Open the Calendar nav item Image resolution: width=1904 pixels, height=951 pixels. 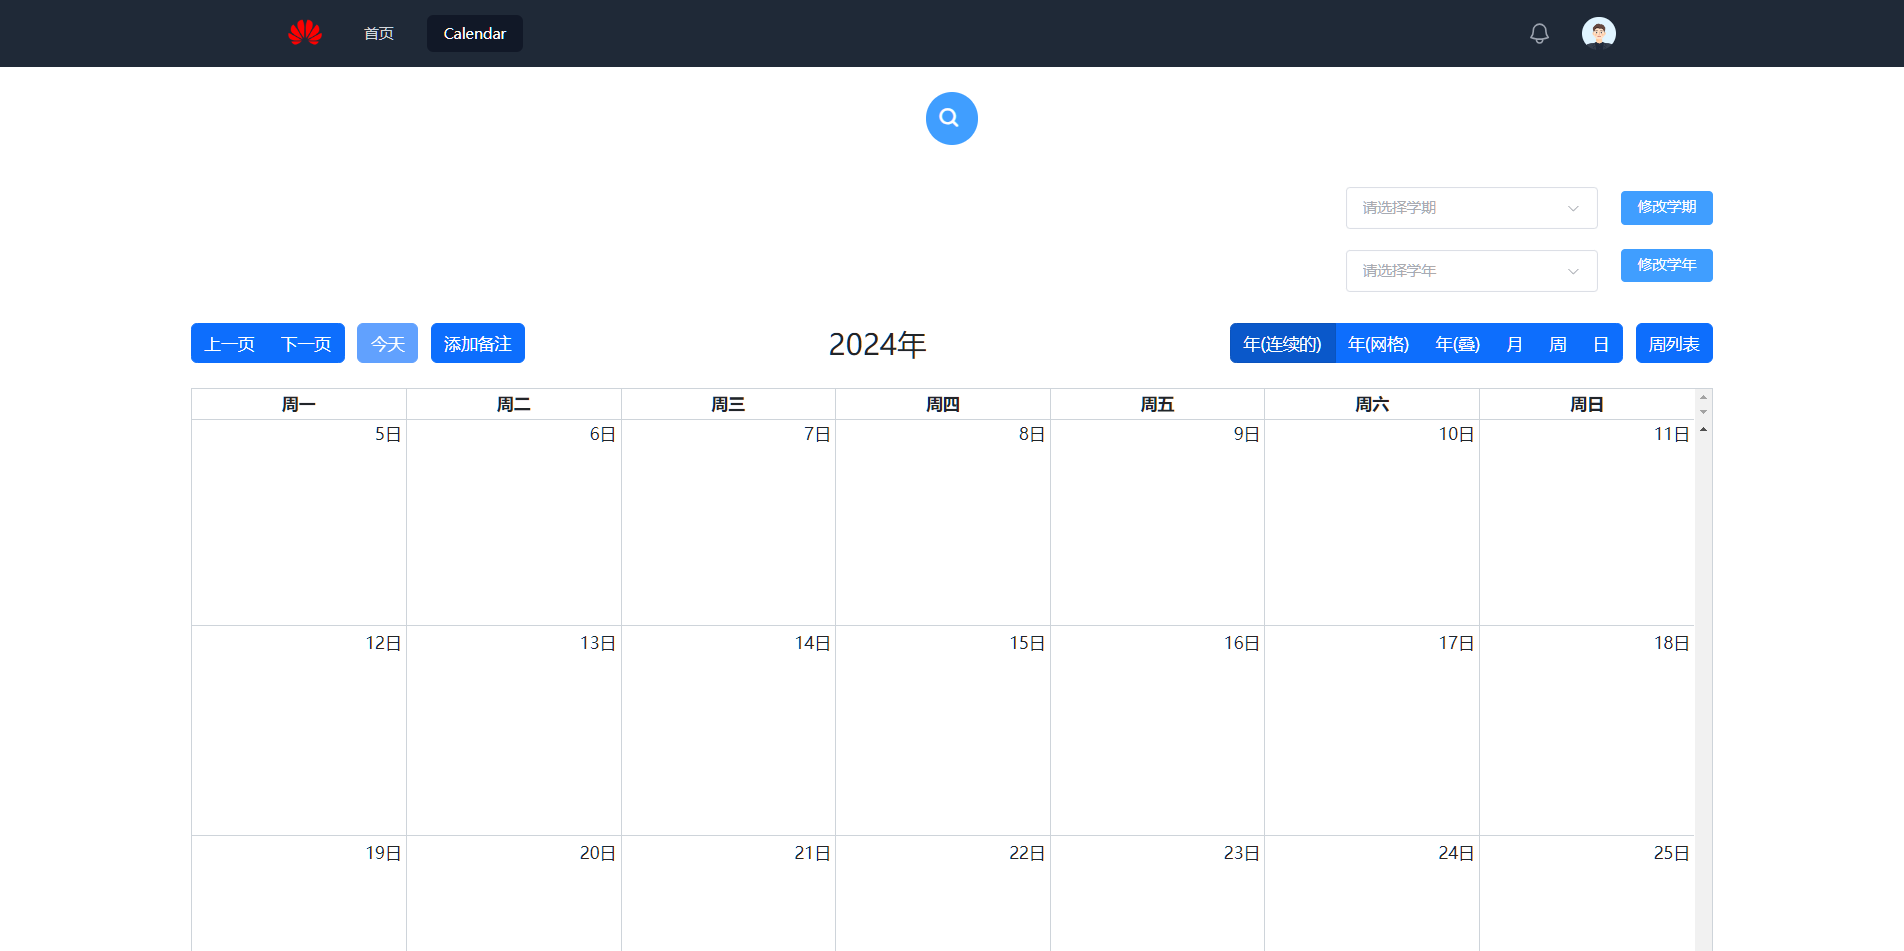pos(475,34)
